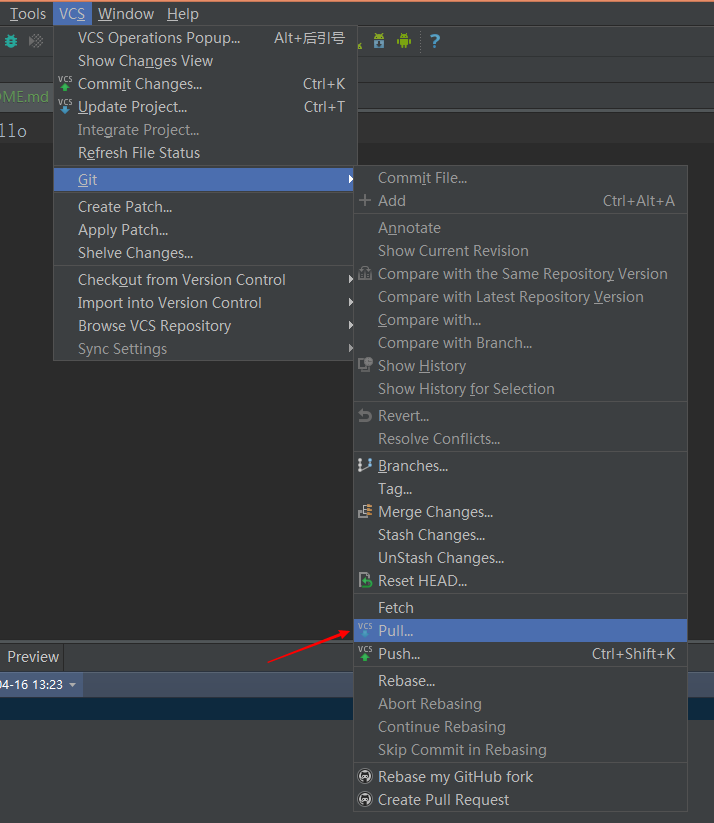This screenshot has height=823, width=714.
Task: Click the VCS icon beside Pull
Action: [x=365, y=630]
